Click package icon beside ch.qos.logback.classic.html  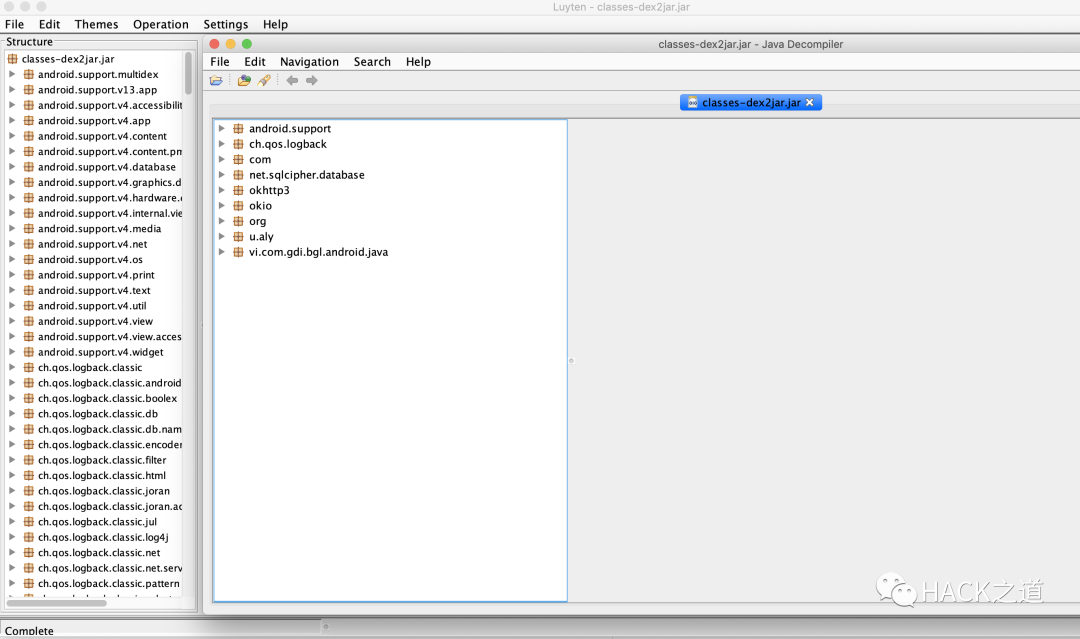point(28,475)
